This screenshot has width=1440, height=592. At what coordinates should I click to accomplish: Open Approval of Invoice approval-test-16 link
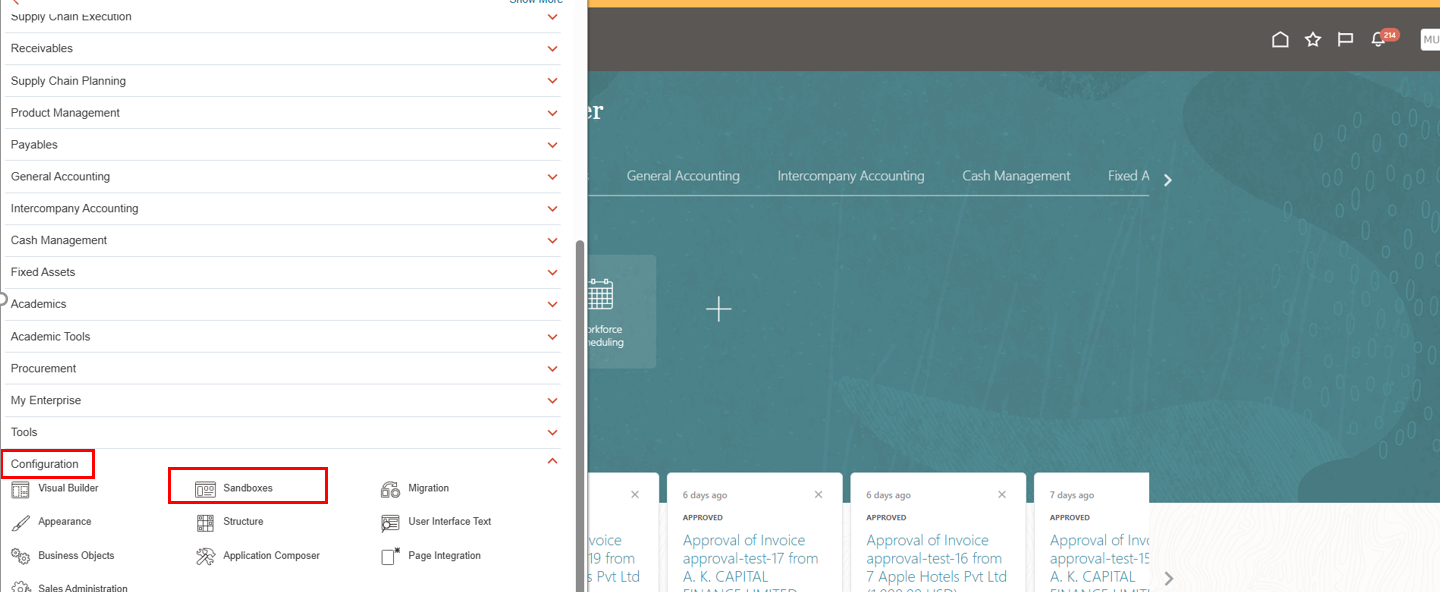click(x=936, y=564)
